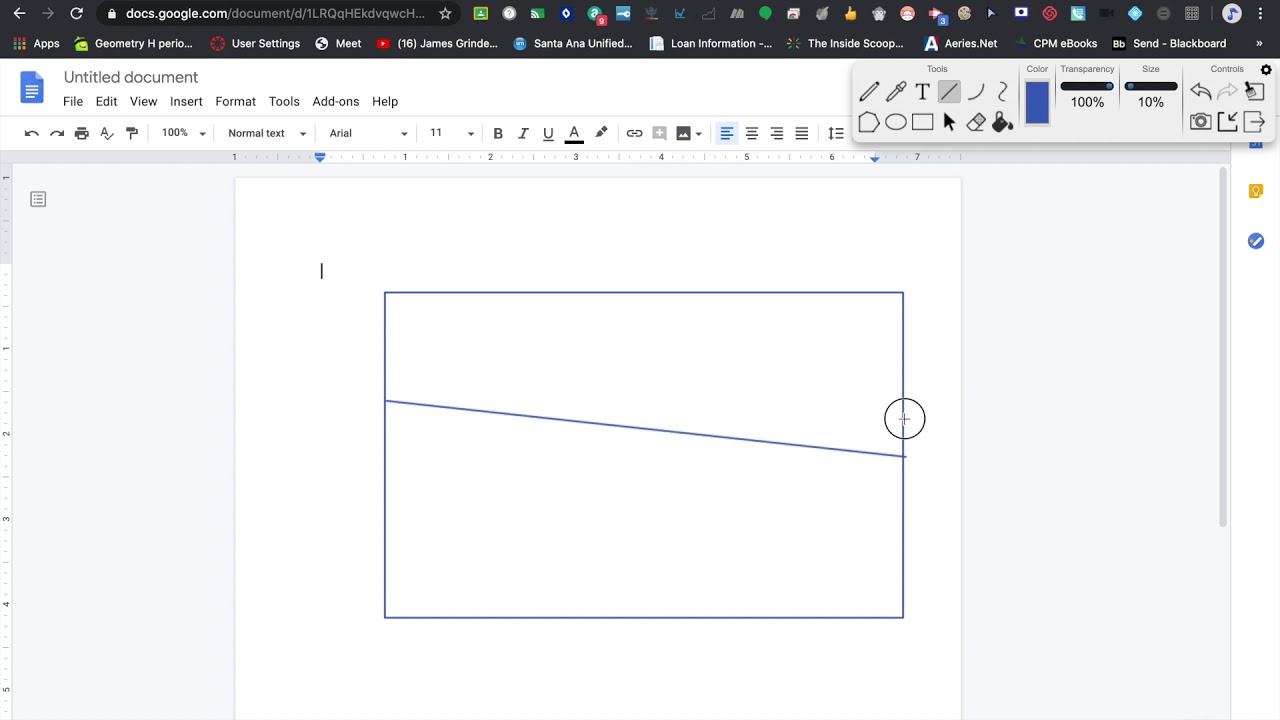This screenshot has width=1280, height=720.
Task: Take a screenshot with the camera icon
Action: click(x=1200, y=122)
